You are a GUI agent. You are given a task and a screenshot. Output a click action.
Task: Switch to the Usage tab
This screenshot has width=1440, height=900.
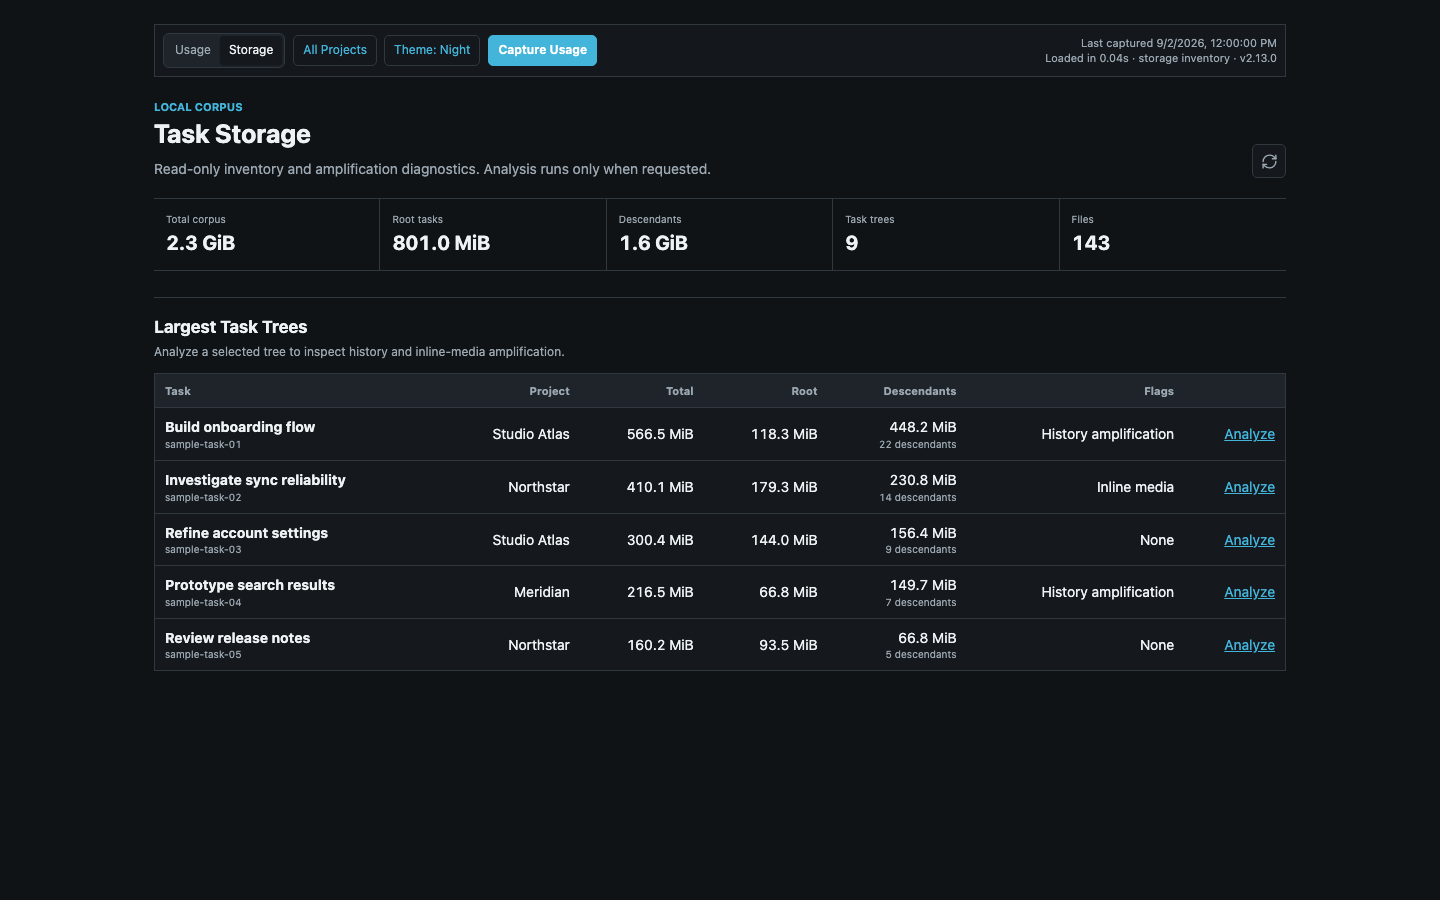click(x=193, y=50)
